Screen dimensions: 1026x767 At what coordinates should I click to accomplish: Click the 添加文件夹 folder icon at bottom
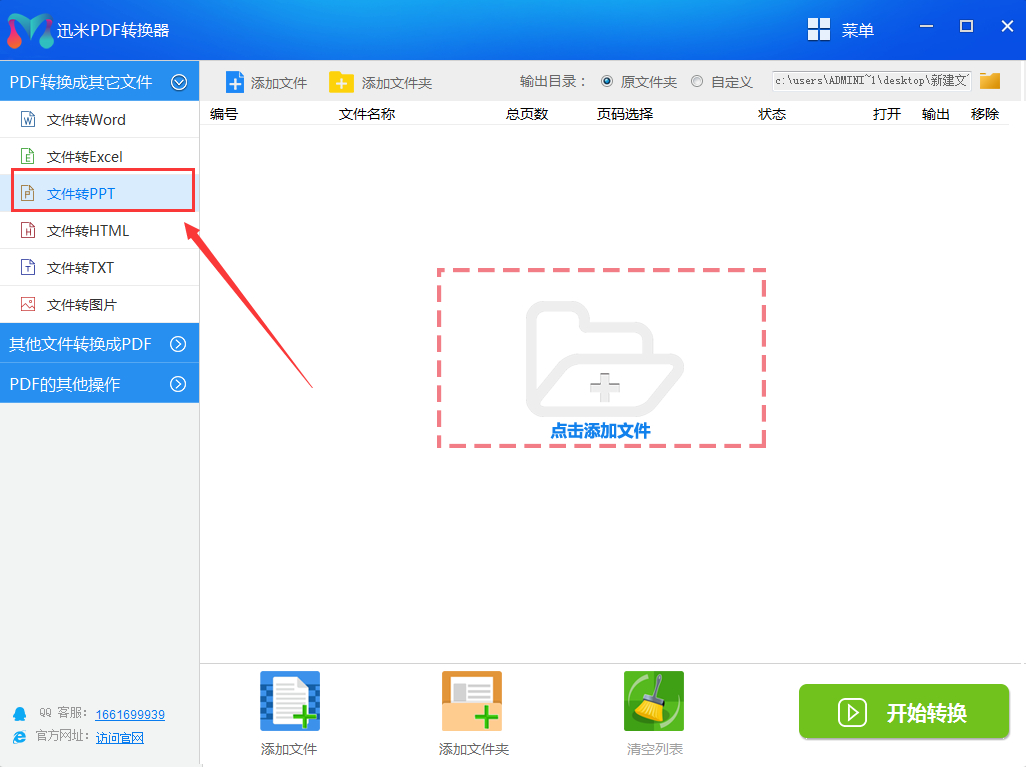coord(472,700)
